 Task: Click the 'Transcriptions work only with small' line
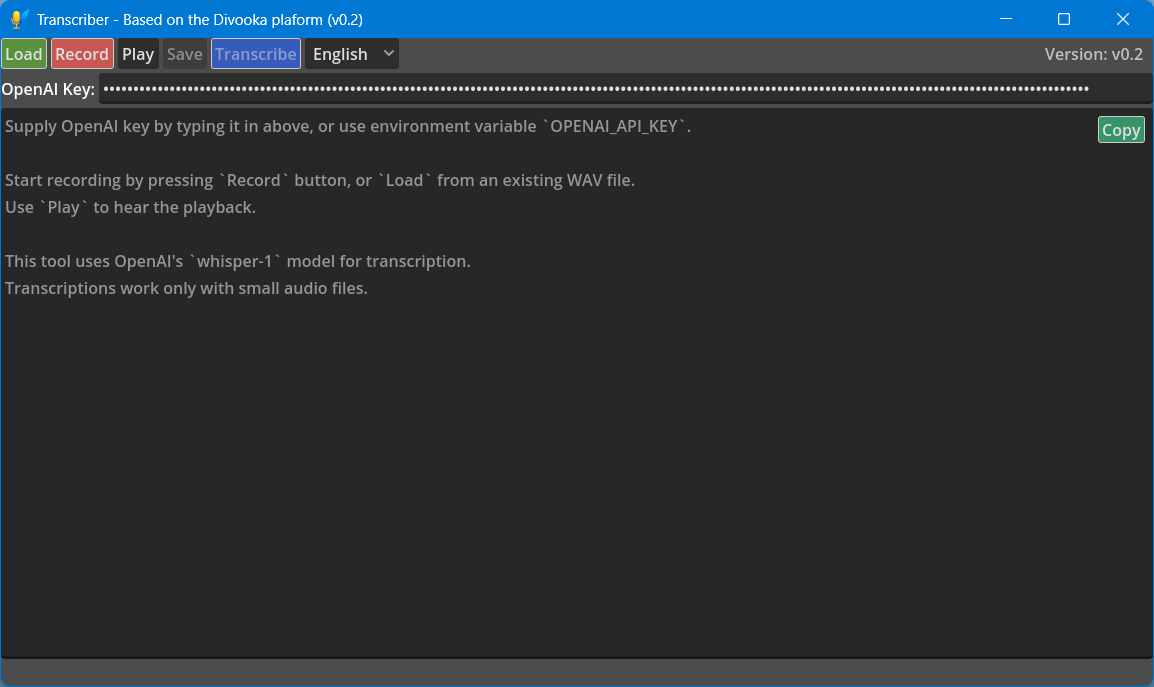click(186, 288)
